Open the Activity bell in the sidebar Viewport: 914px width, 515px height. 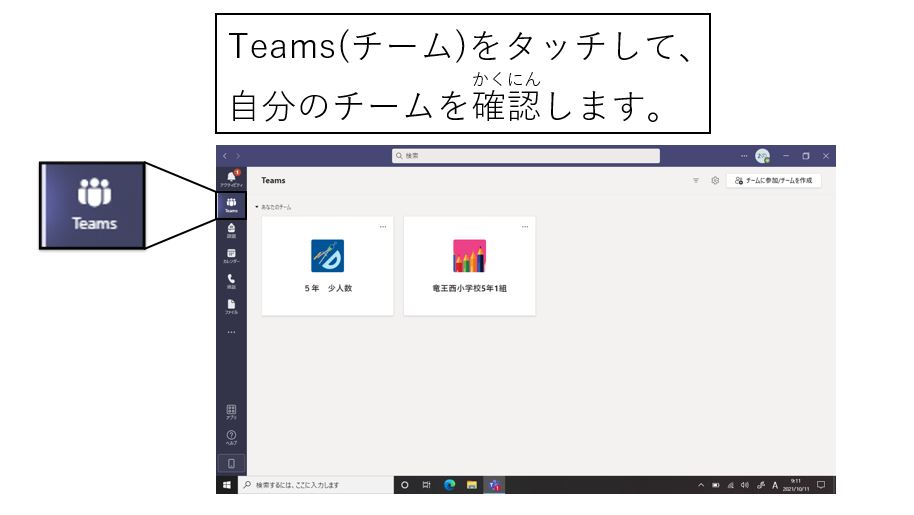coord(231,178)
